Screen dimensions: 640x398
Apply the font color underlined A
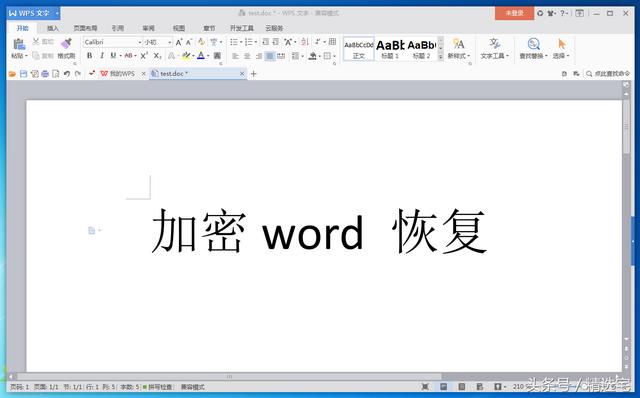click(201, 56)
